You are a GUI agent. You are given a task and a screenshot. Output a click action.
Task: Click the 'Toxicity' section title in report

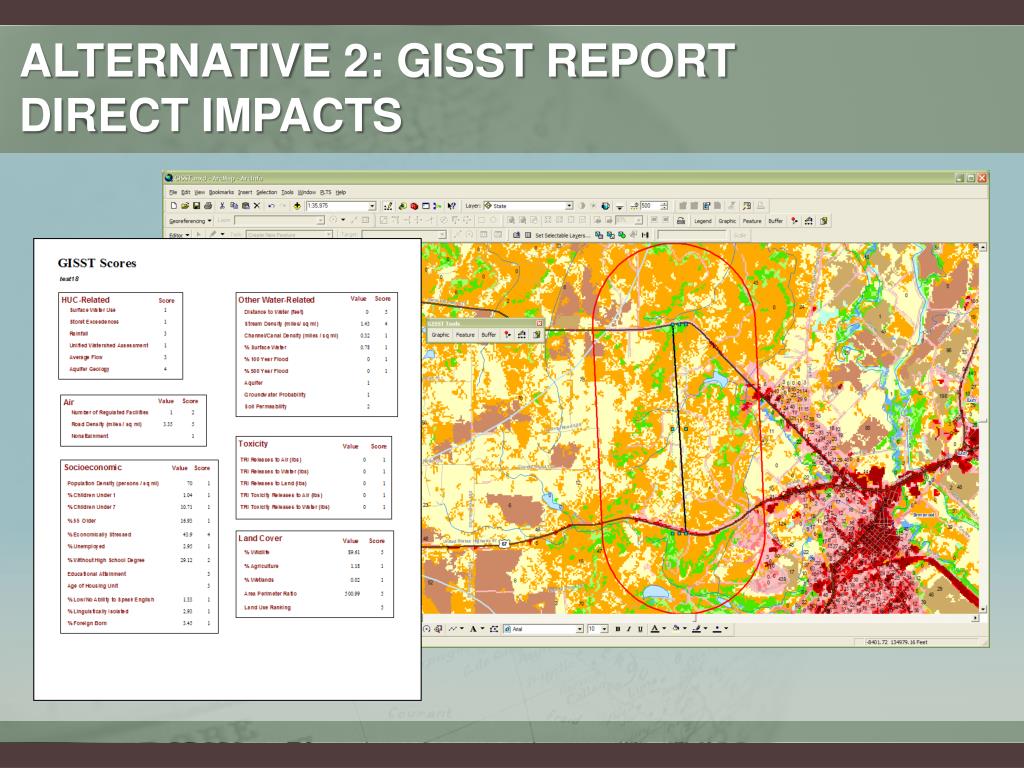tap(253, 443)
